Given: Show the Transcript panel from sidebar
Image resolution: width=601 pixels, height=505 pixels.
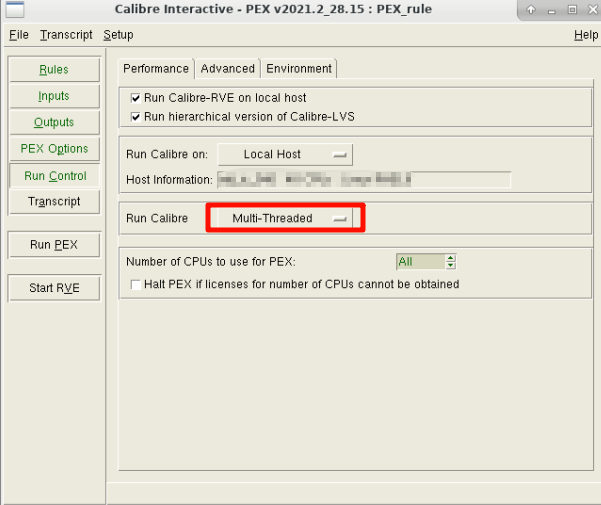Looking at the screenshot, I should coord(54,202).
